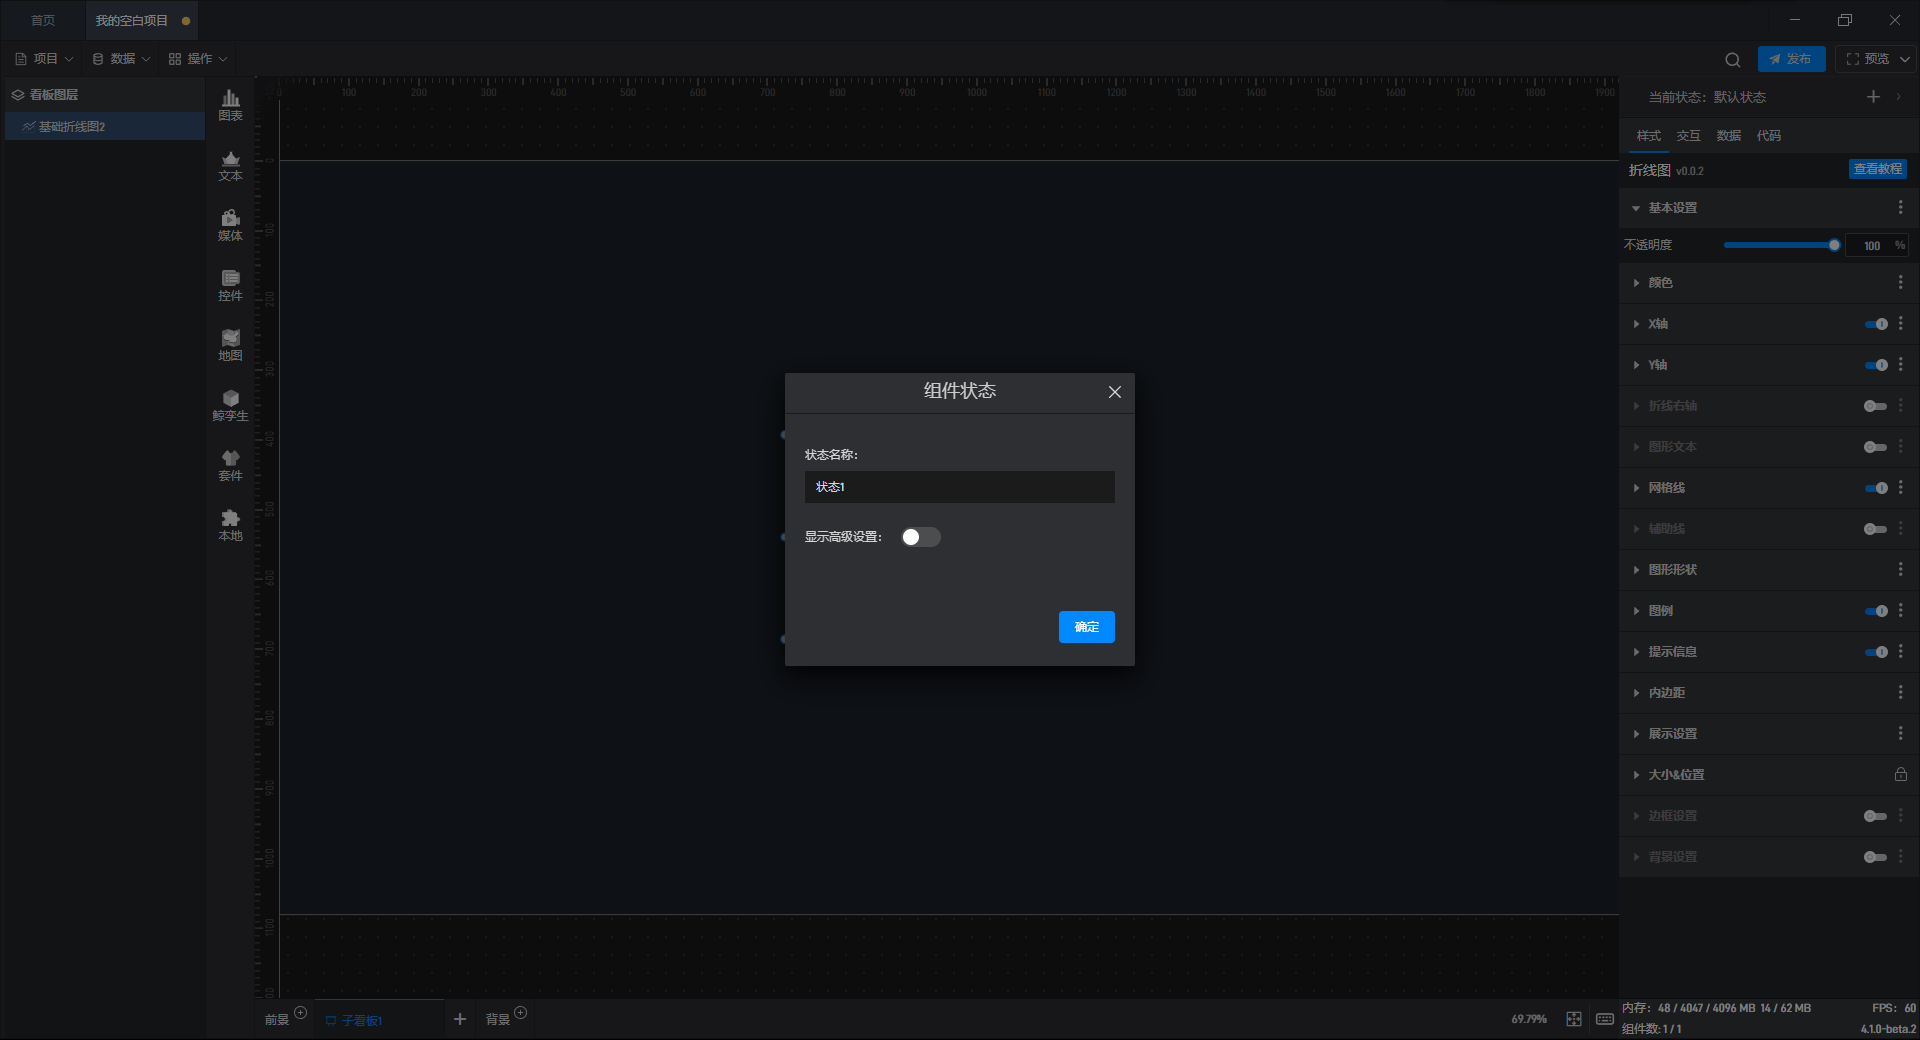The height and width of the screenshot is (1040, 1920).
Task: Switch to the 交互 tab
Action: (1688, 135)
